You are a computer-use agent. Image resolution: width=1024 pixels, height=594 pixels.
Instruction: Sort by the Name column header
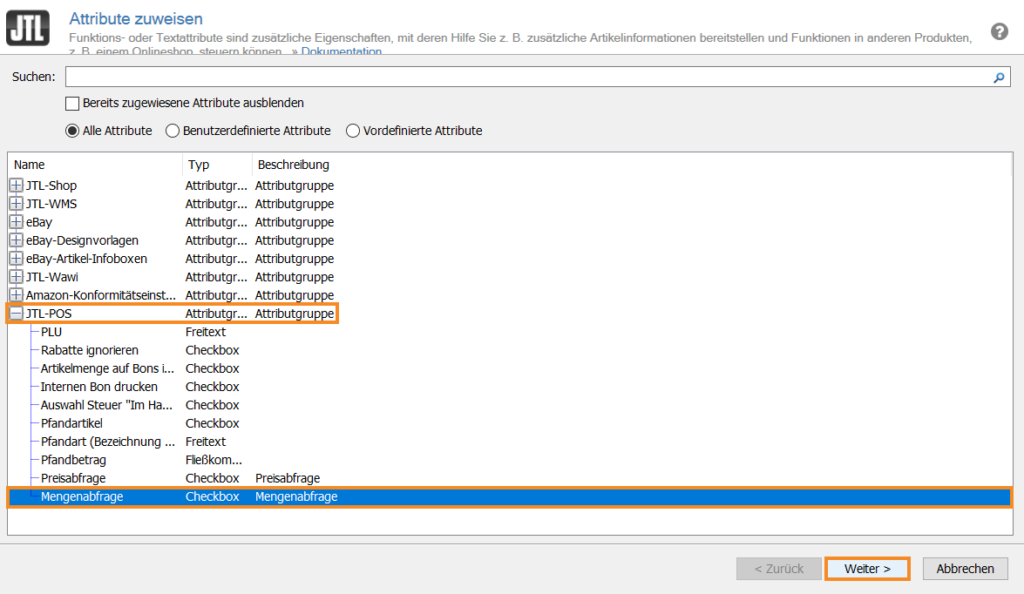(95, 165)
